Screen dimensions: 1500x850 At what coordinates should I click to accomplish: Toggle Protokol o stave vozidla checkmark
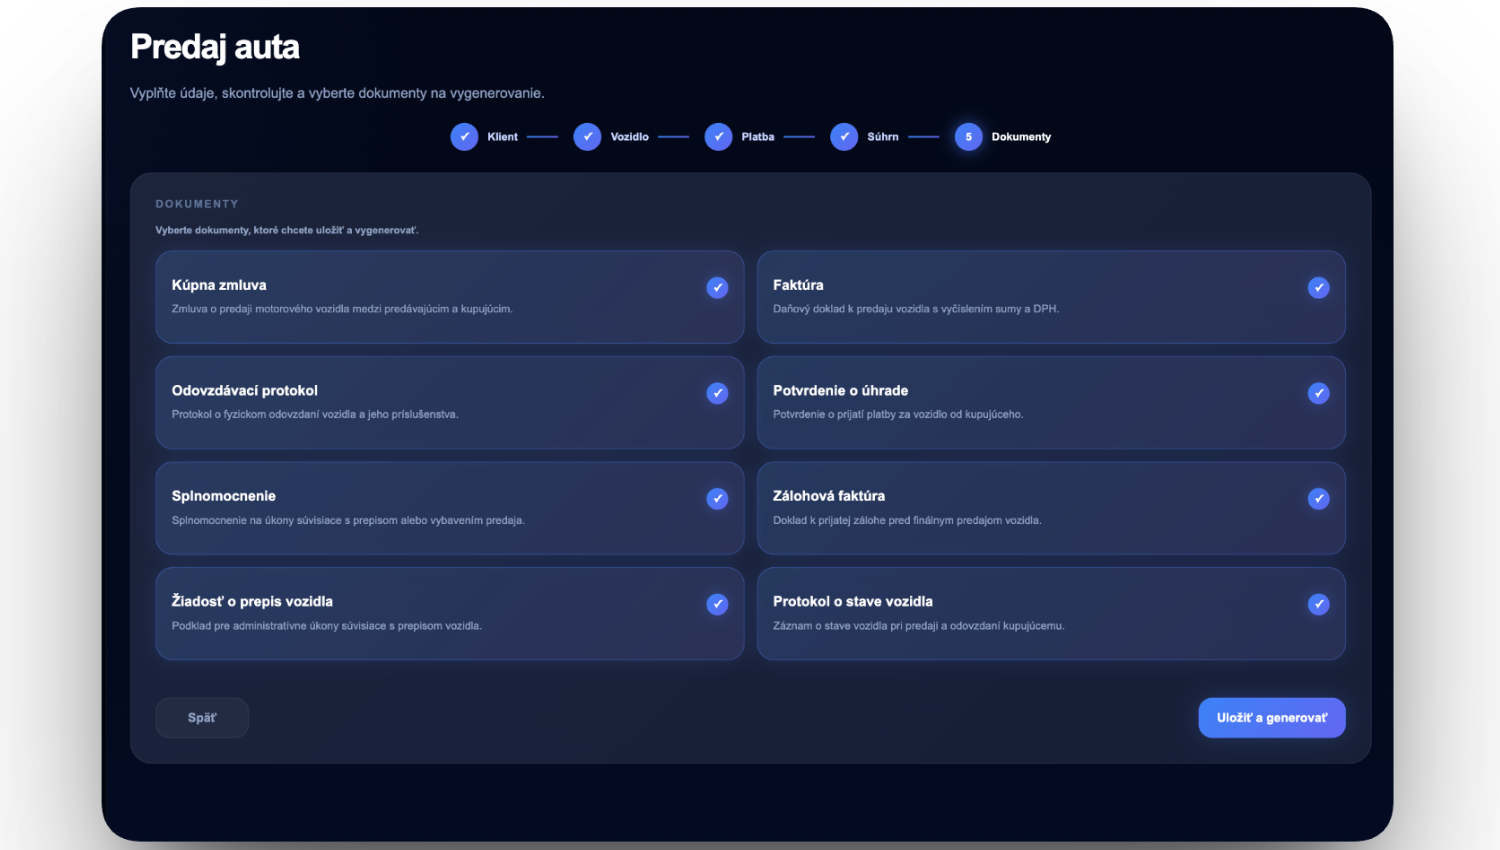(1318, 604)
